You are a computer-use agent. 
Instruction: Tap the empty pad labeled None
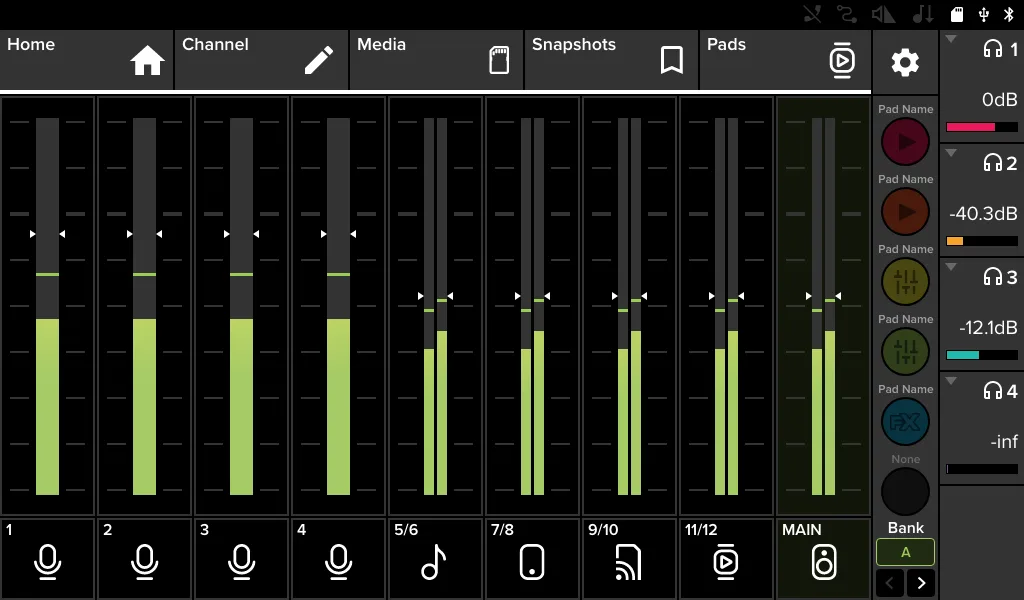(x=905, y=492)
